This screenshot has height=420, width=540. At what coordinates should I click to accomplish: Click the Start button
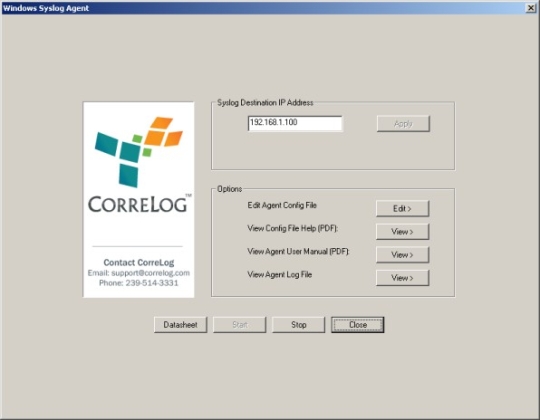click(240, 325)
